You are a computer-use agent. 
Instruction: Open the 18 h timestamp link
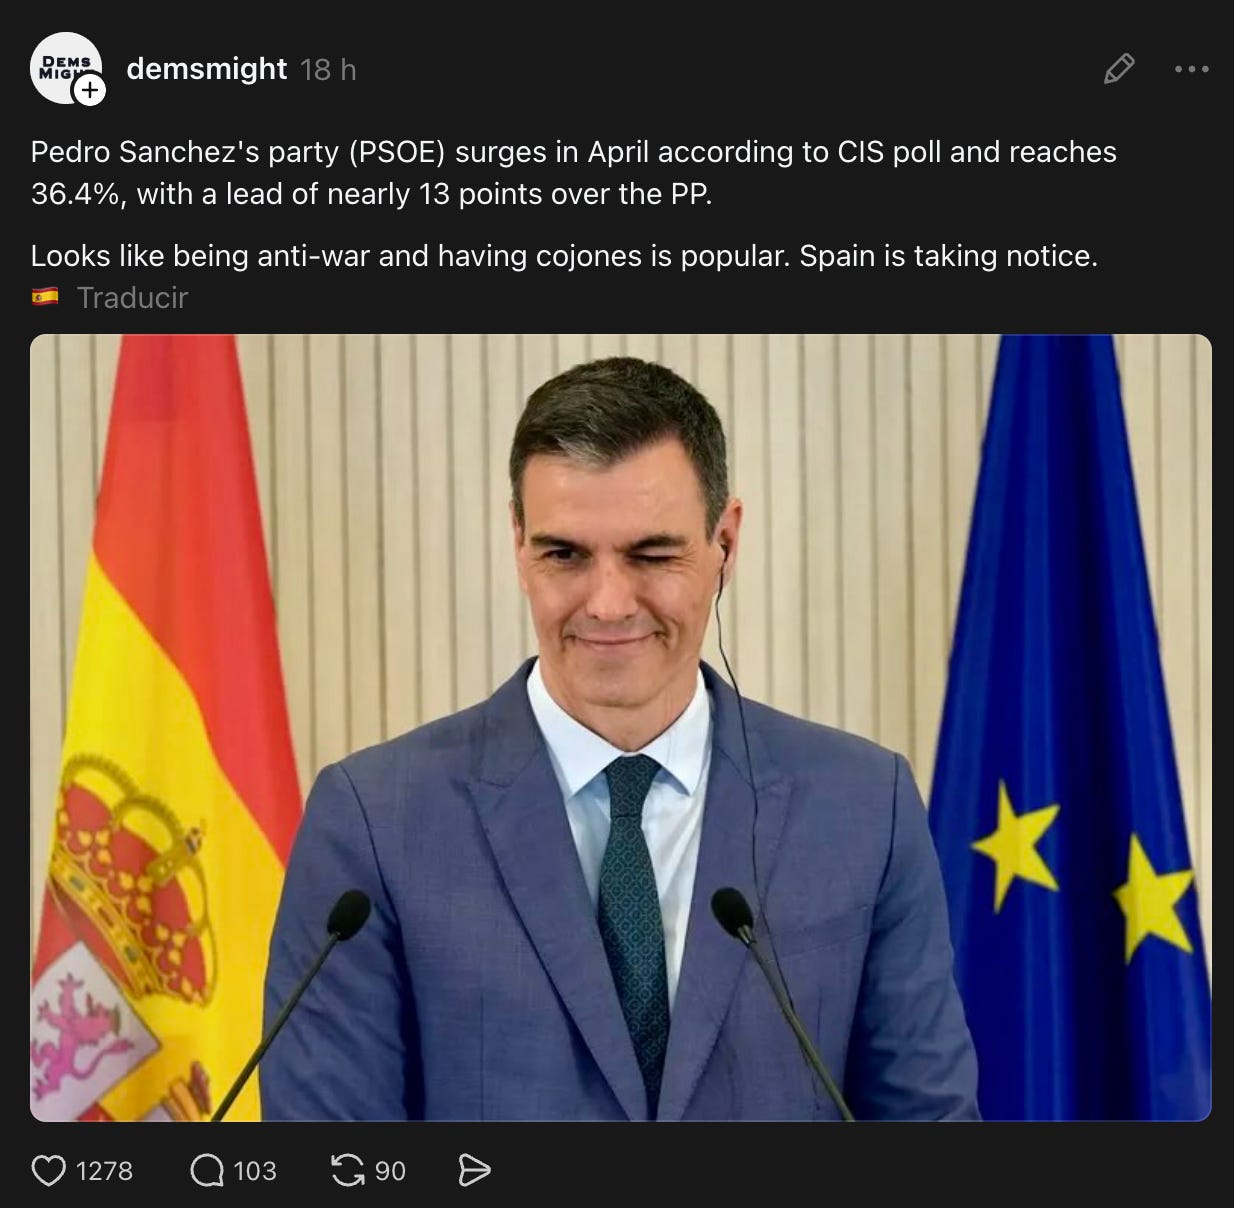pos(328,69)
